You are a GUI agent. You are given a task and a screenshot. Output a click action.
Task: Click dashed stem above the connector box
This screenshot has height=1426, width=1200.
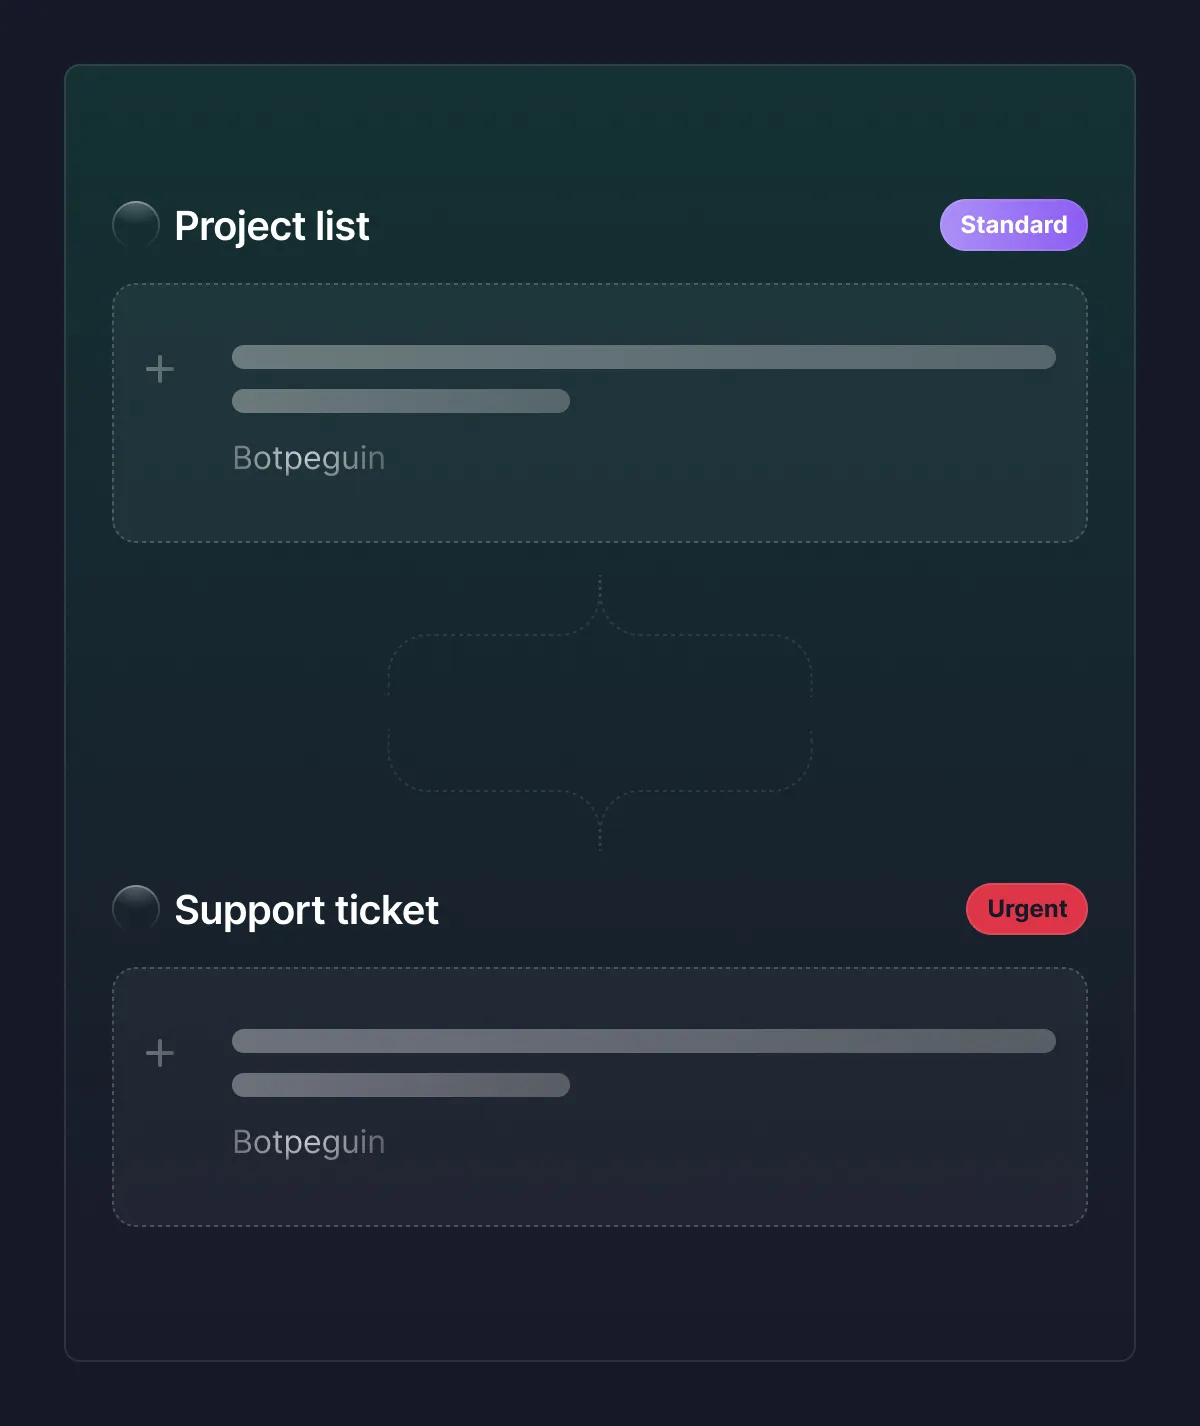coord(600,595)
